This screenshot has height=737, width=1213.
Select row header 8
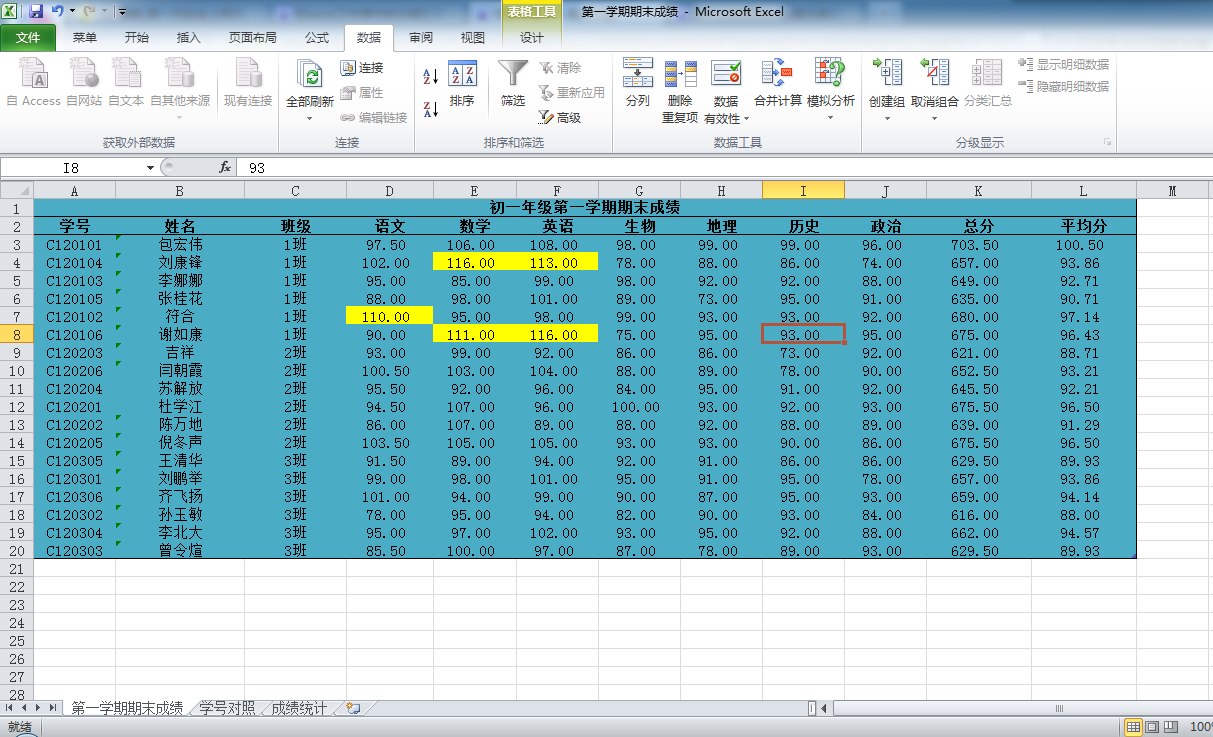tap(16, 335)
